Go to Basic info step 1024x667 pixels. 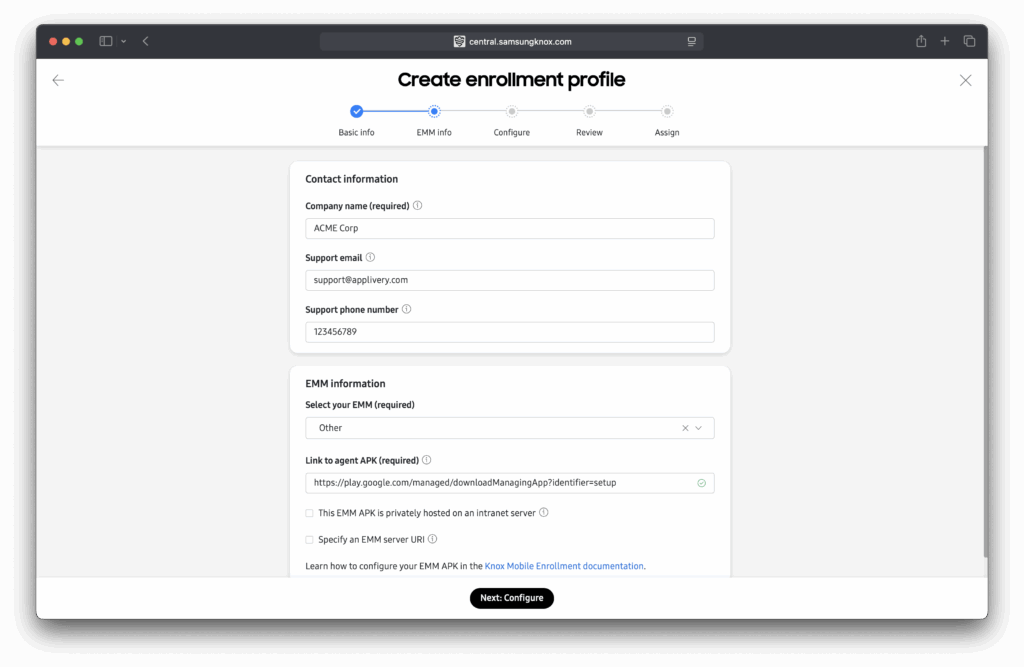coord(357,112)
